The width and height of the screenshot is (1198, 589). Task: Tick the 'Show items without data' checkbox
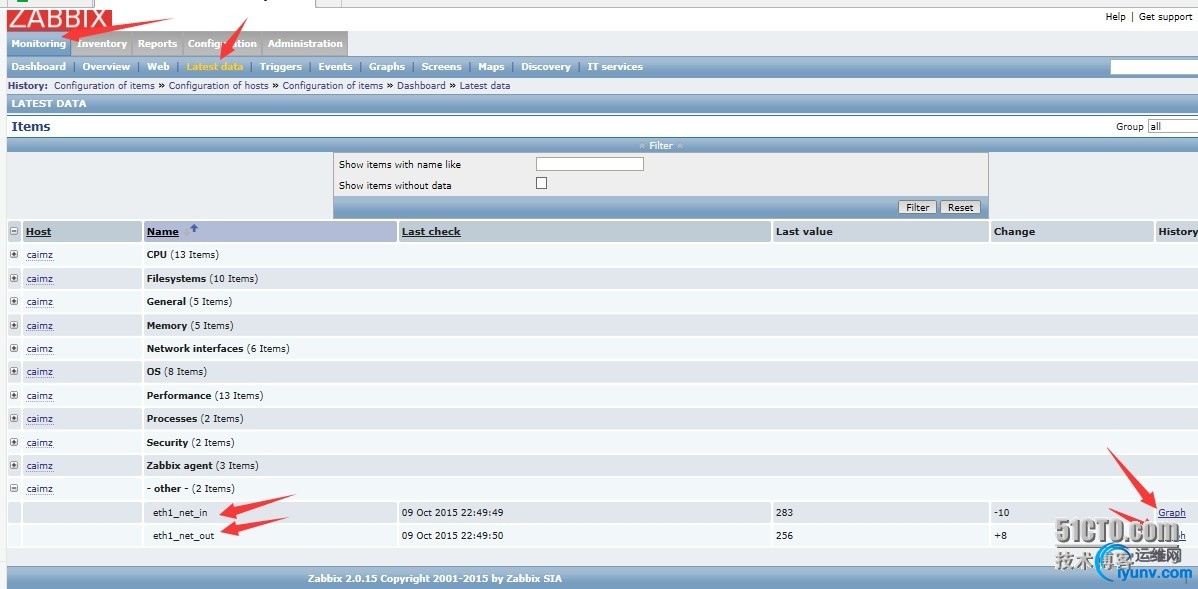click(x=542, y=183)
